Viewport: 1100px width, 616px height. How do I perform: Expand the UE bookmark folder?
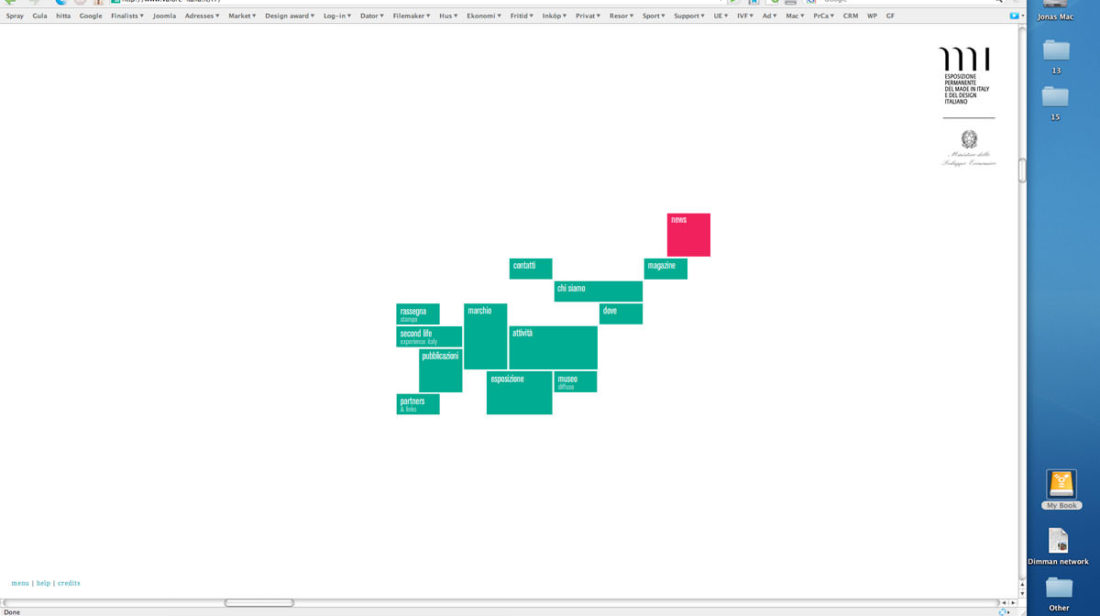point(721,15)
